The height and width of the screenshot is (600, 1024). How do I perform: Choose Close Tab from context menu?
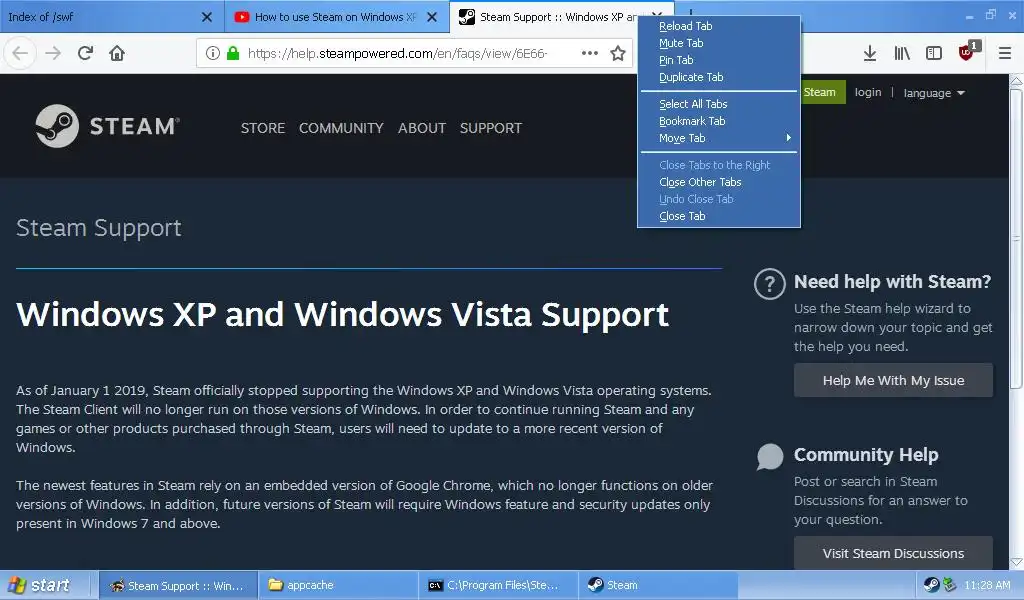[718, 216]
